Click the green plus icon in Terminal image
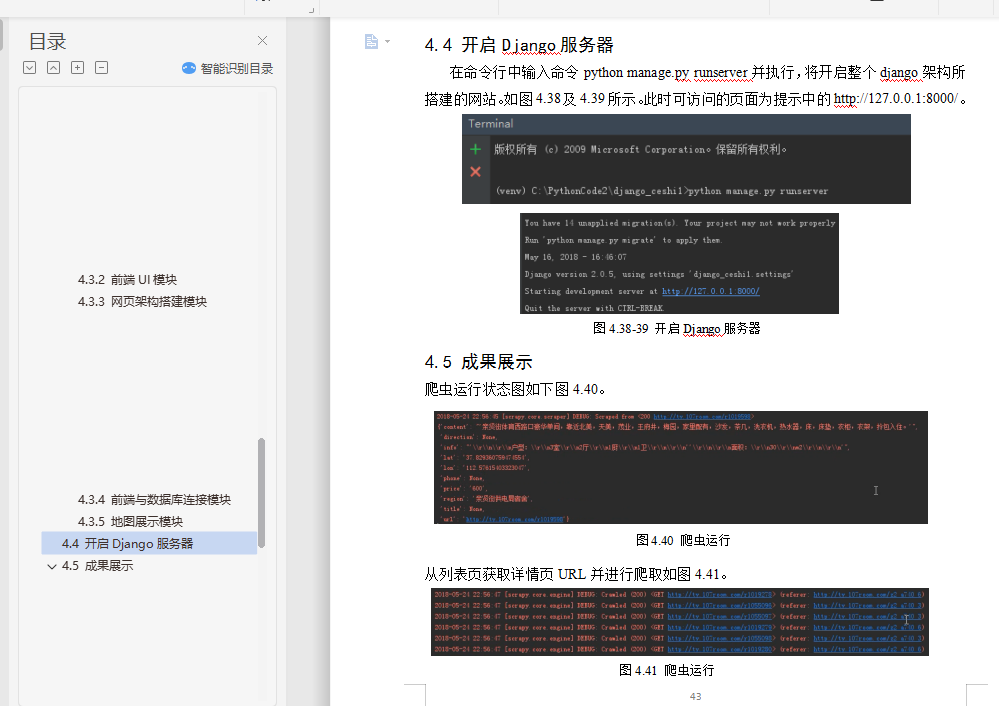The height and width of the screenshot is (706, 999). [x=475, y=150]
